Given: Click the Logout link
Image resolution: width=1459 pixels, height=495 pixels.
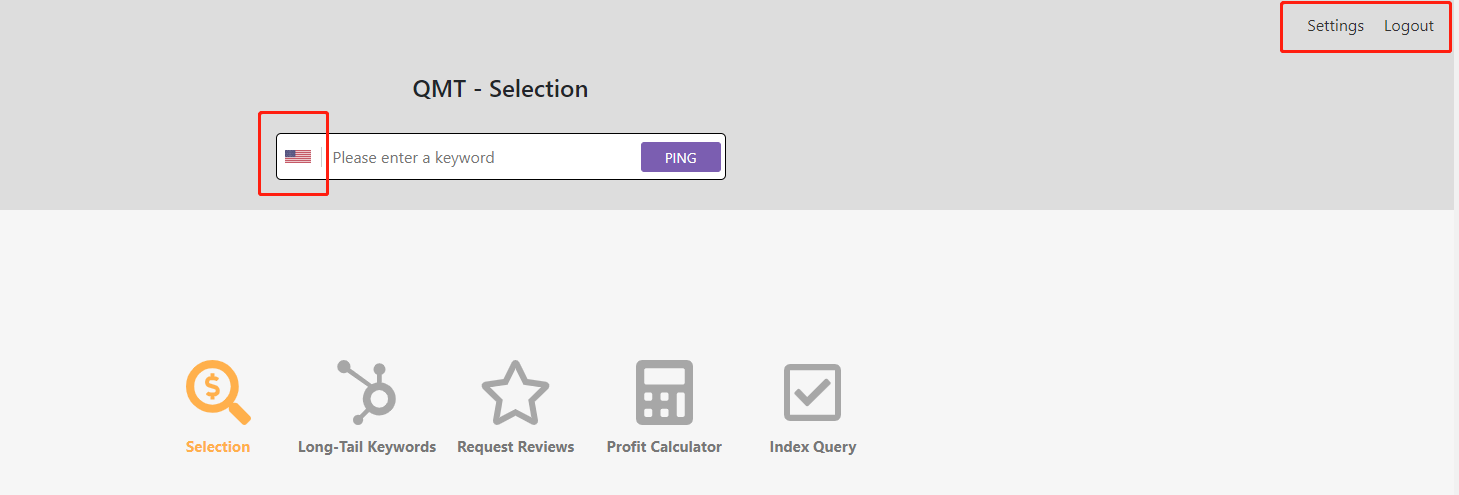Looking at the screenshot, I should pos(1408,26).
